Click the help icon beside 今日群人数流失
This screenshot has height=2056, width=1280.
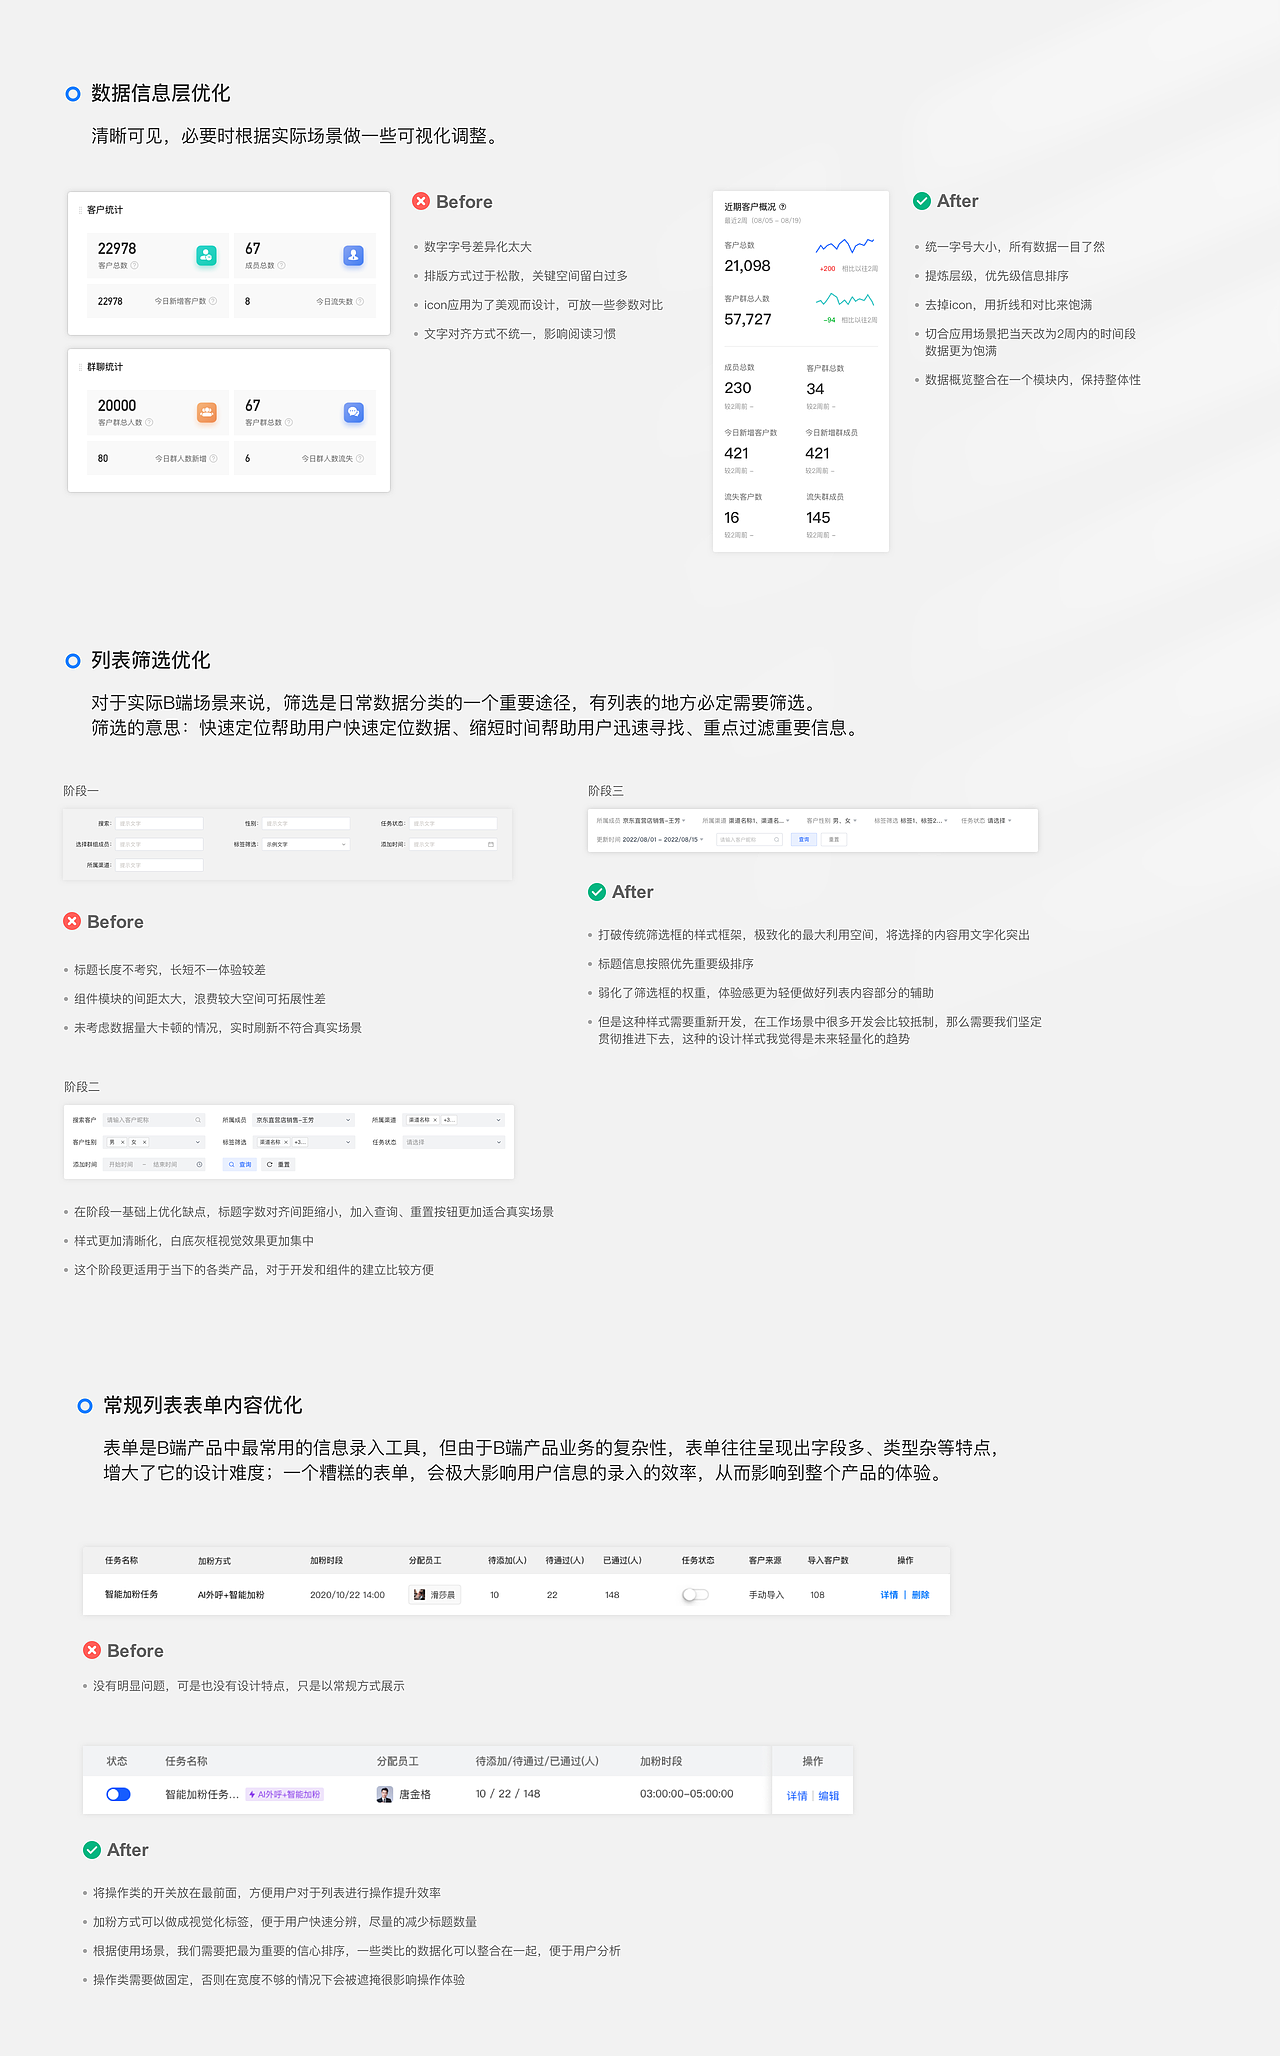(360, 458)
